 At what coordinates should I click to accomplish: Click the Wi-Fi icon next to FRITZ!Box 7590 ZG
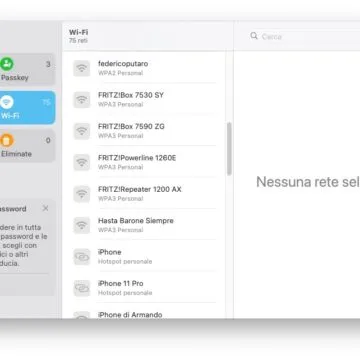point(82,131)
